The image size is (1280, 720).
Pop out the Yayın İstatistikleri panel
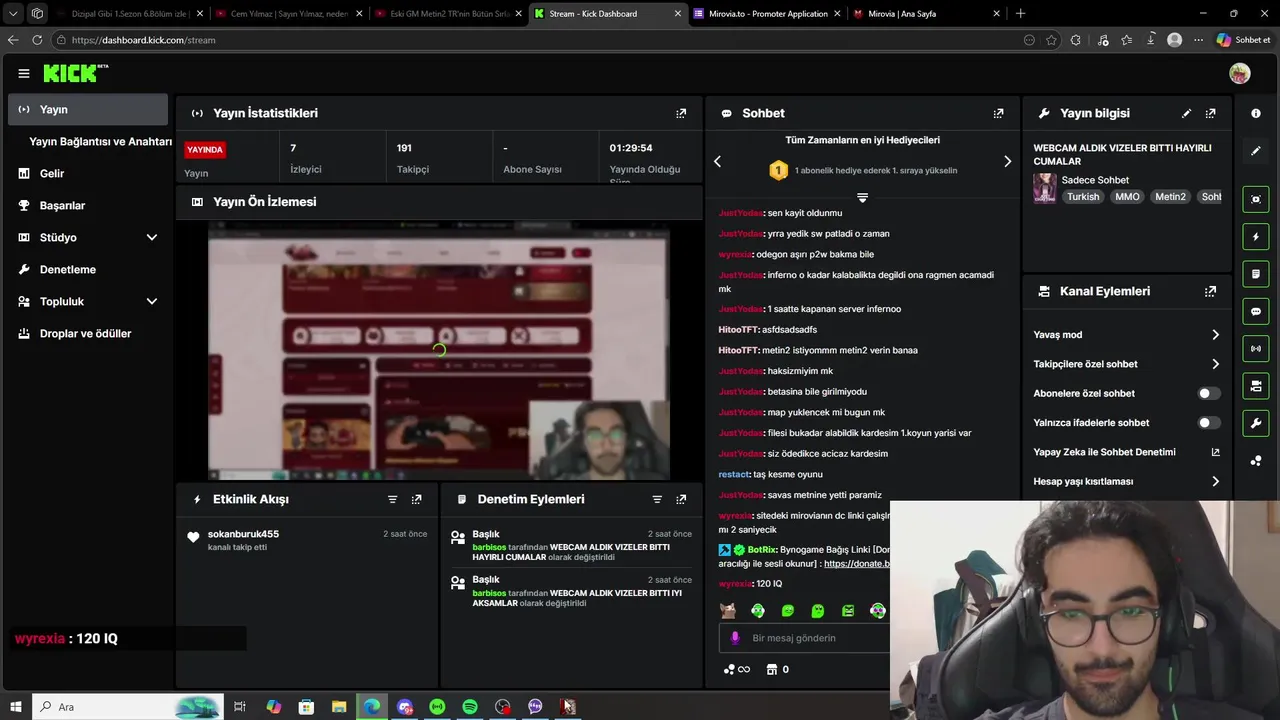click(681, 113)
